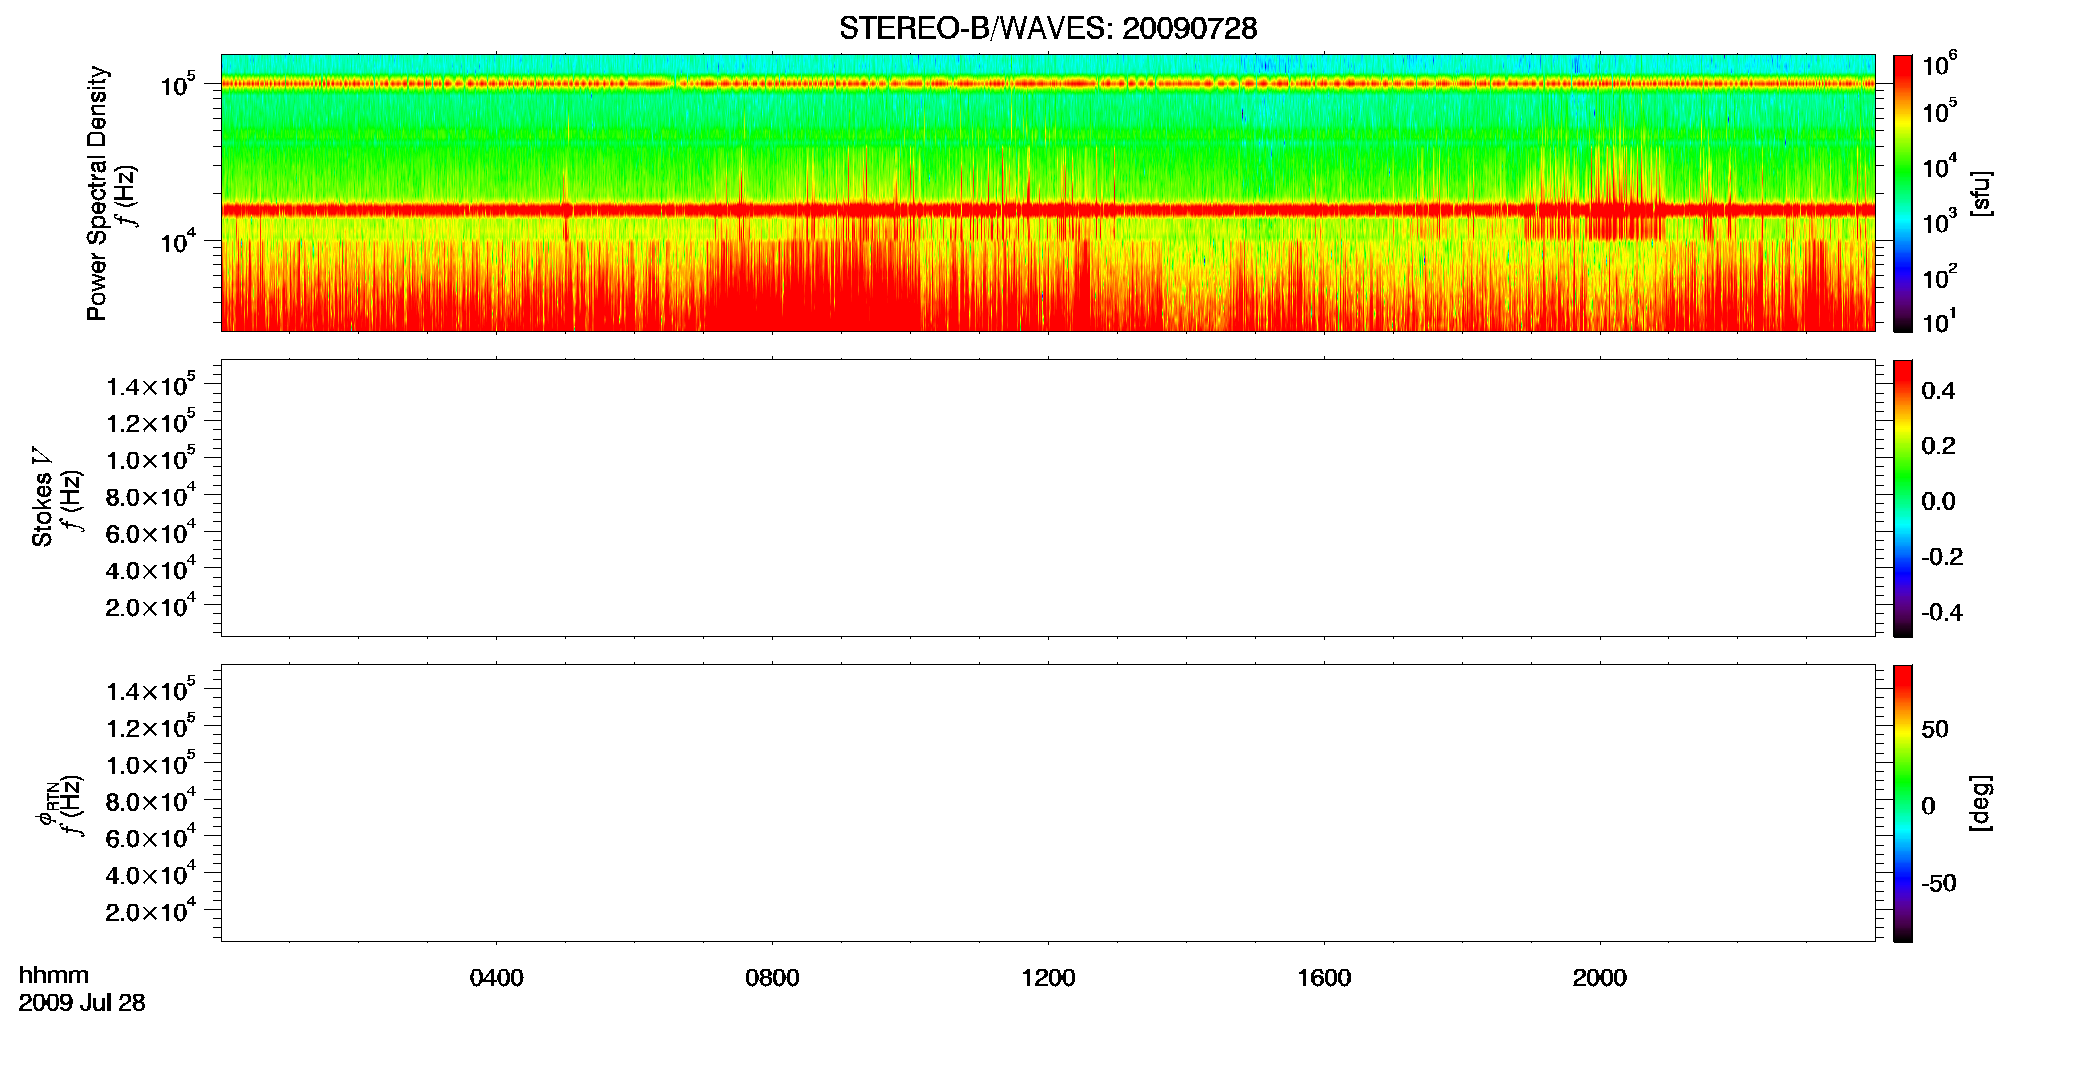
Task: Click the STEREO-B/WAVES: 20090728 plot title
Action: (1048, 28)
